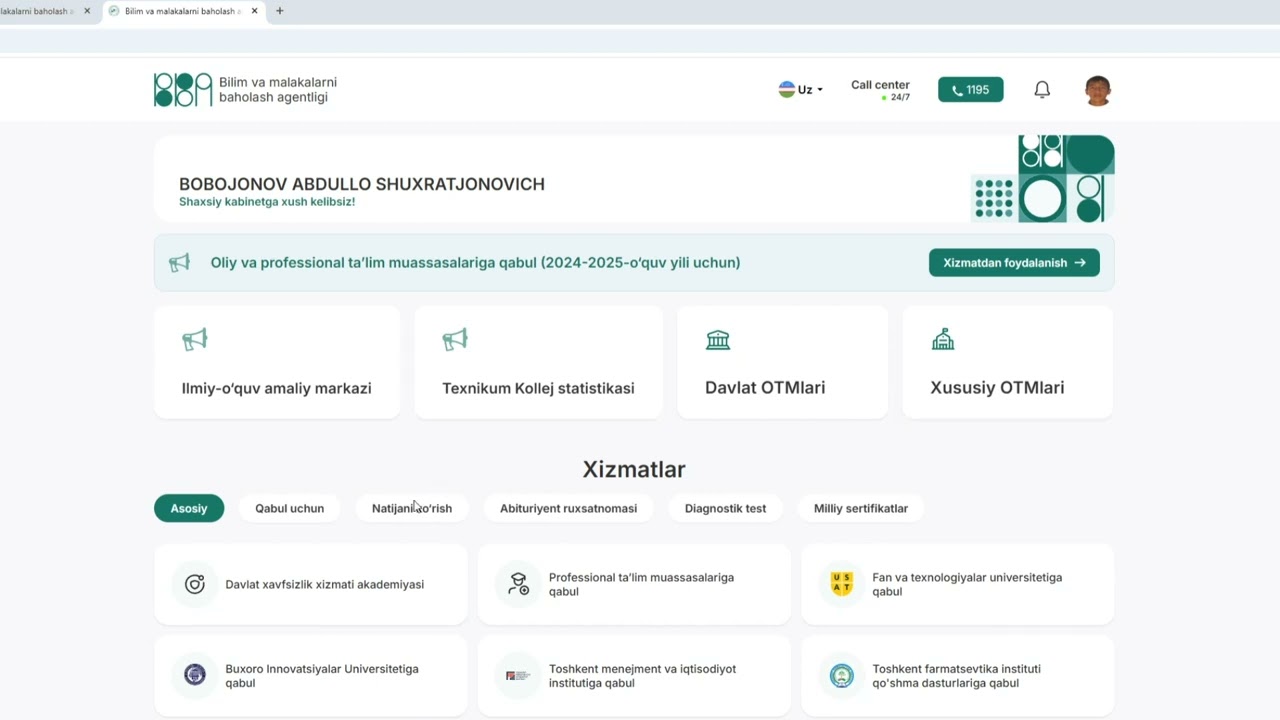Click the bank building icon for Davlat OTMlari
The image size is (1280, 720).
(718, 340)
